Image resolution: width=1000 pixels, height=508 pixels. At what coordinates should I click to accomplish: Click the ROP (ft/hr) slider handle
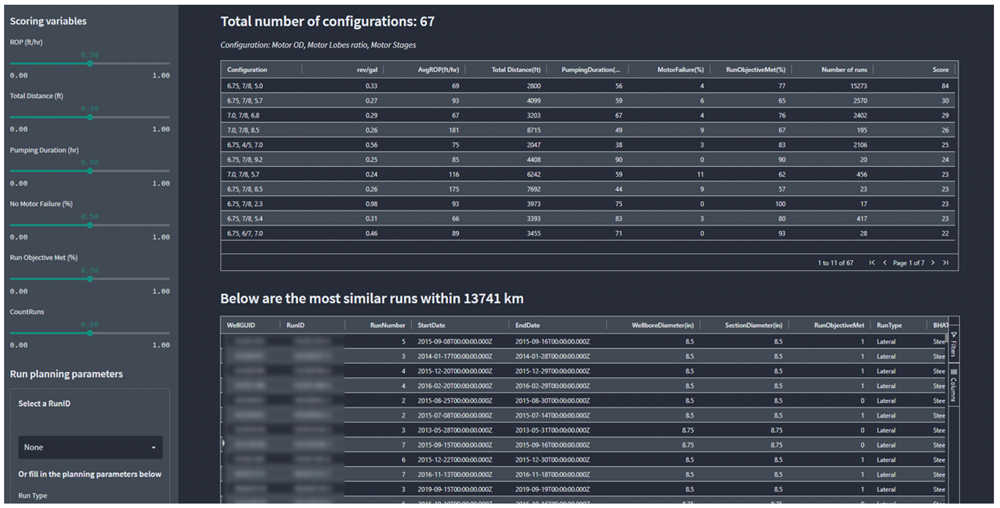pos(90,63)
